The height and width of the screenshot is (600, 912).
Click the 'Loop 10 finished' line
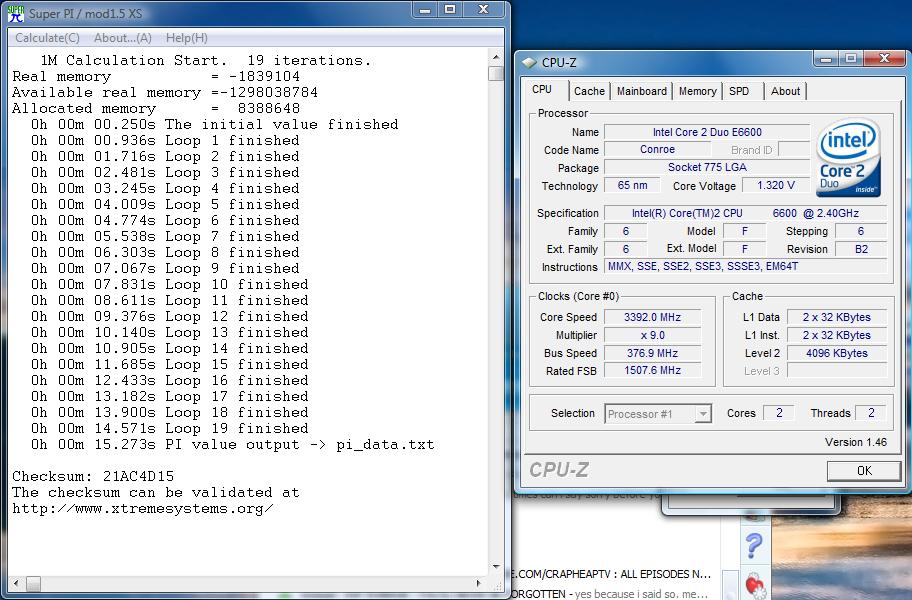pos(170,284)
